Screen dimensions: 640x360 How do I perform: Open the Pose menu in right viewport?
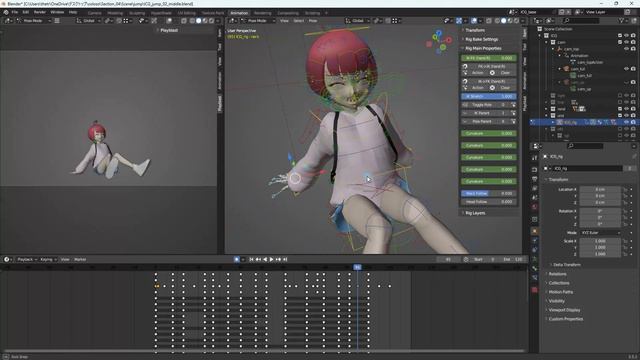(x=313, y=20)
